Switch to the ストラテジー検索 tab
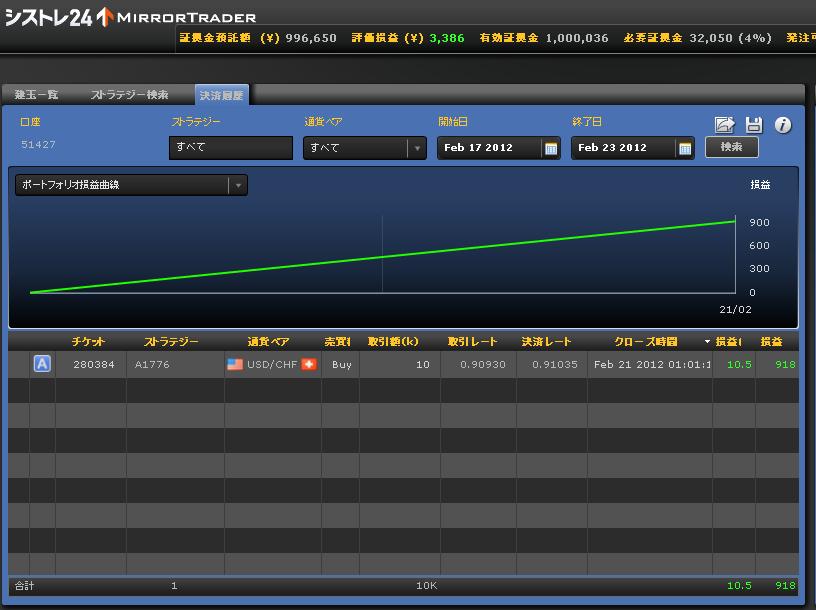This screenshot has width=816, height=610. pyautogui.click(x=130, y=94)
